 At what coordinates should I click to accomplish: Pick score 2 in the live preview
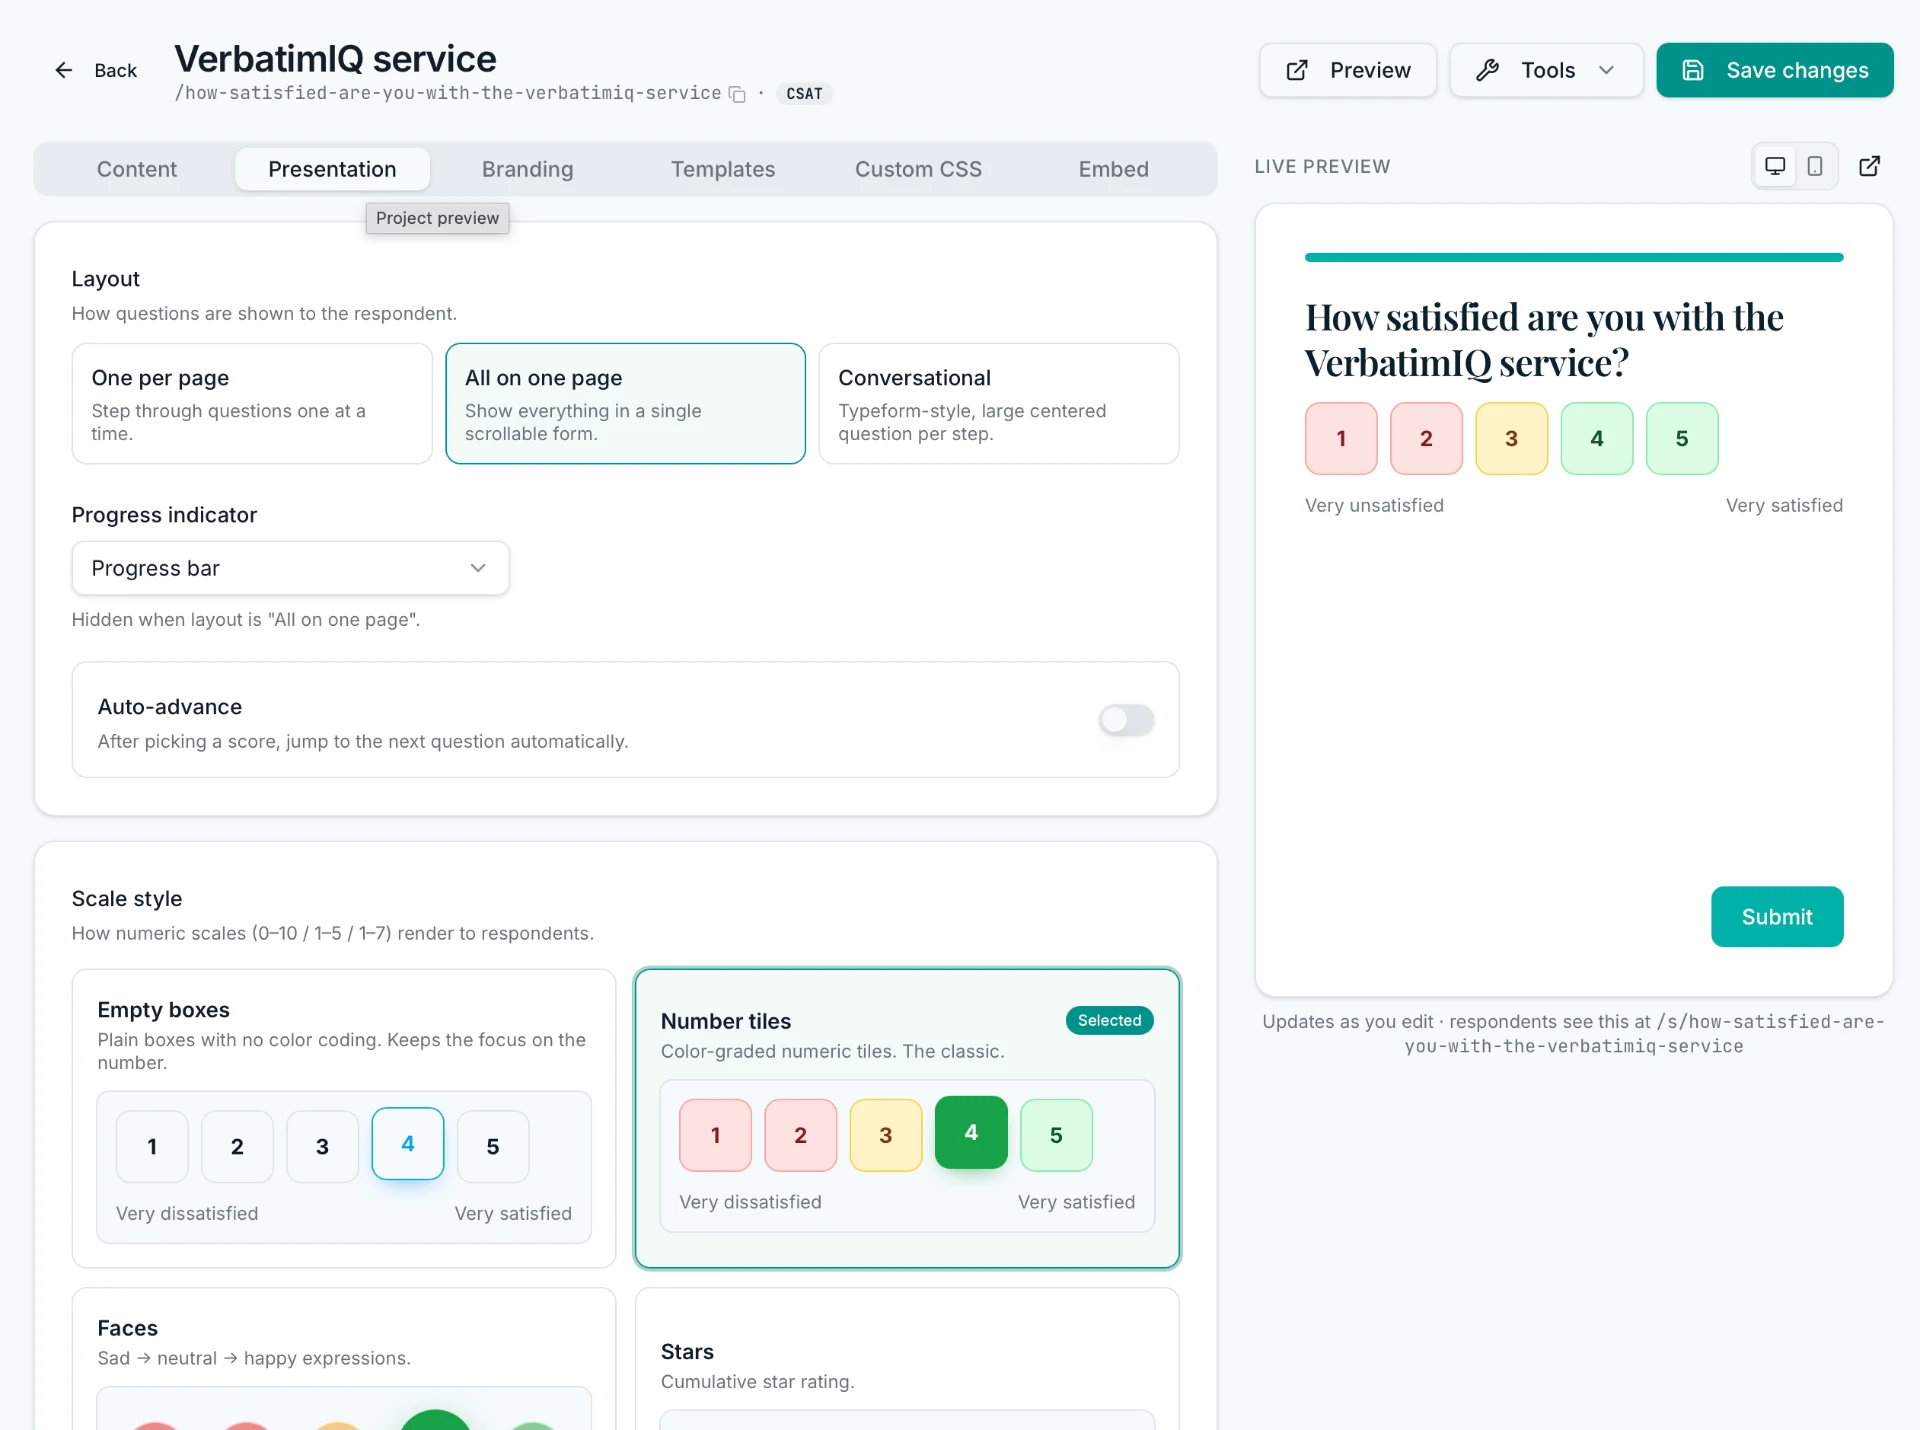(x=1426, y=439)
